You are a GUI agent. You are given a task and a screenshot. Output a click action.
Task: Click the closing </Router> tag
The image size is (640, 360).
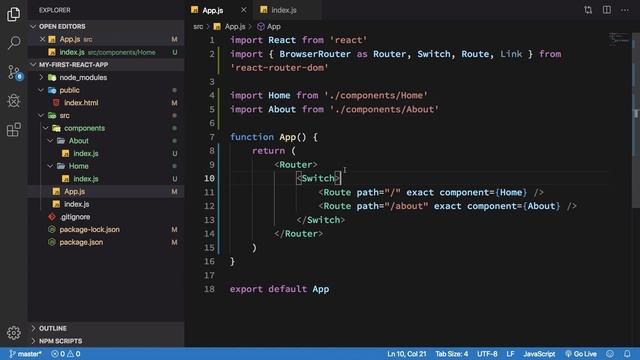pos(298,233)
